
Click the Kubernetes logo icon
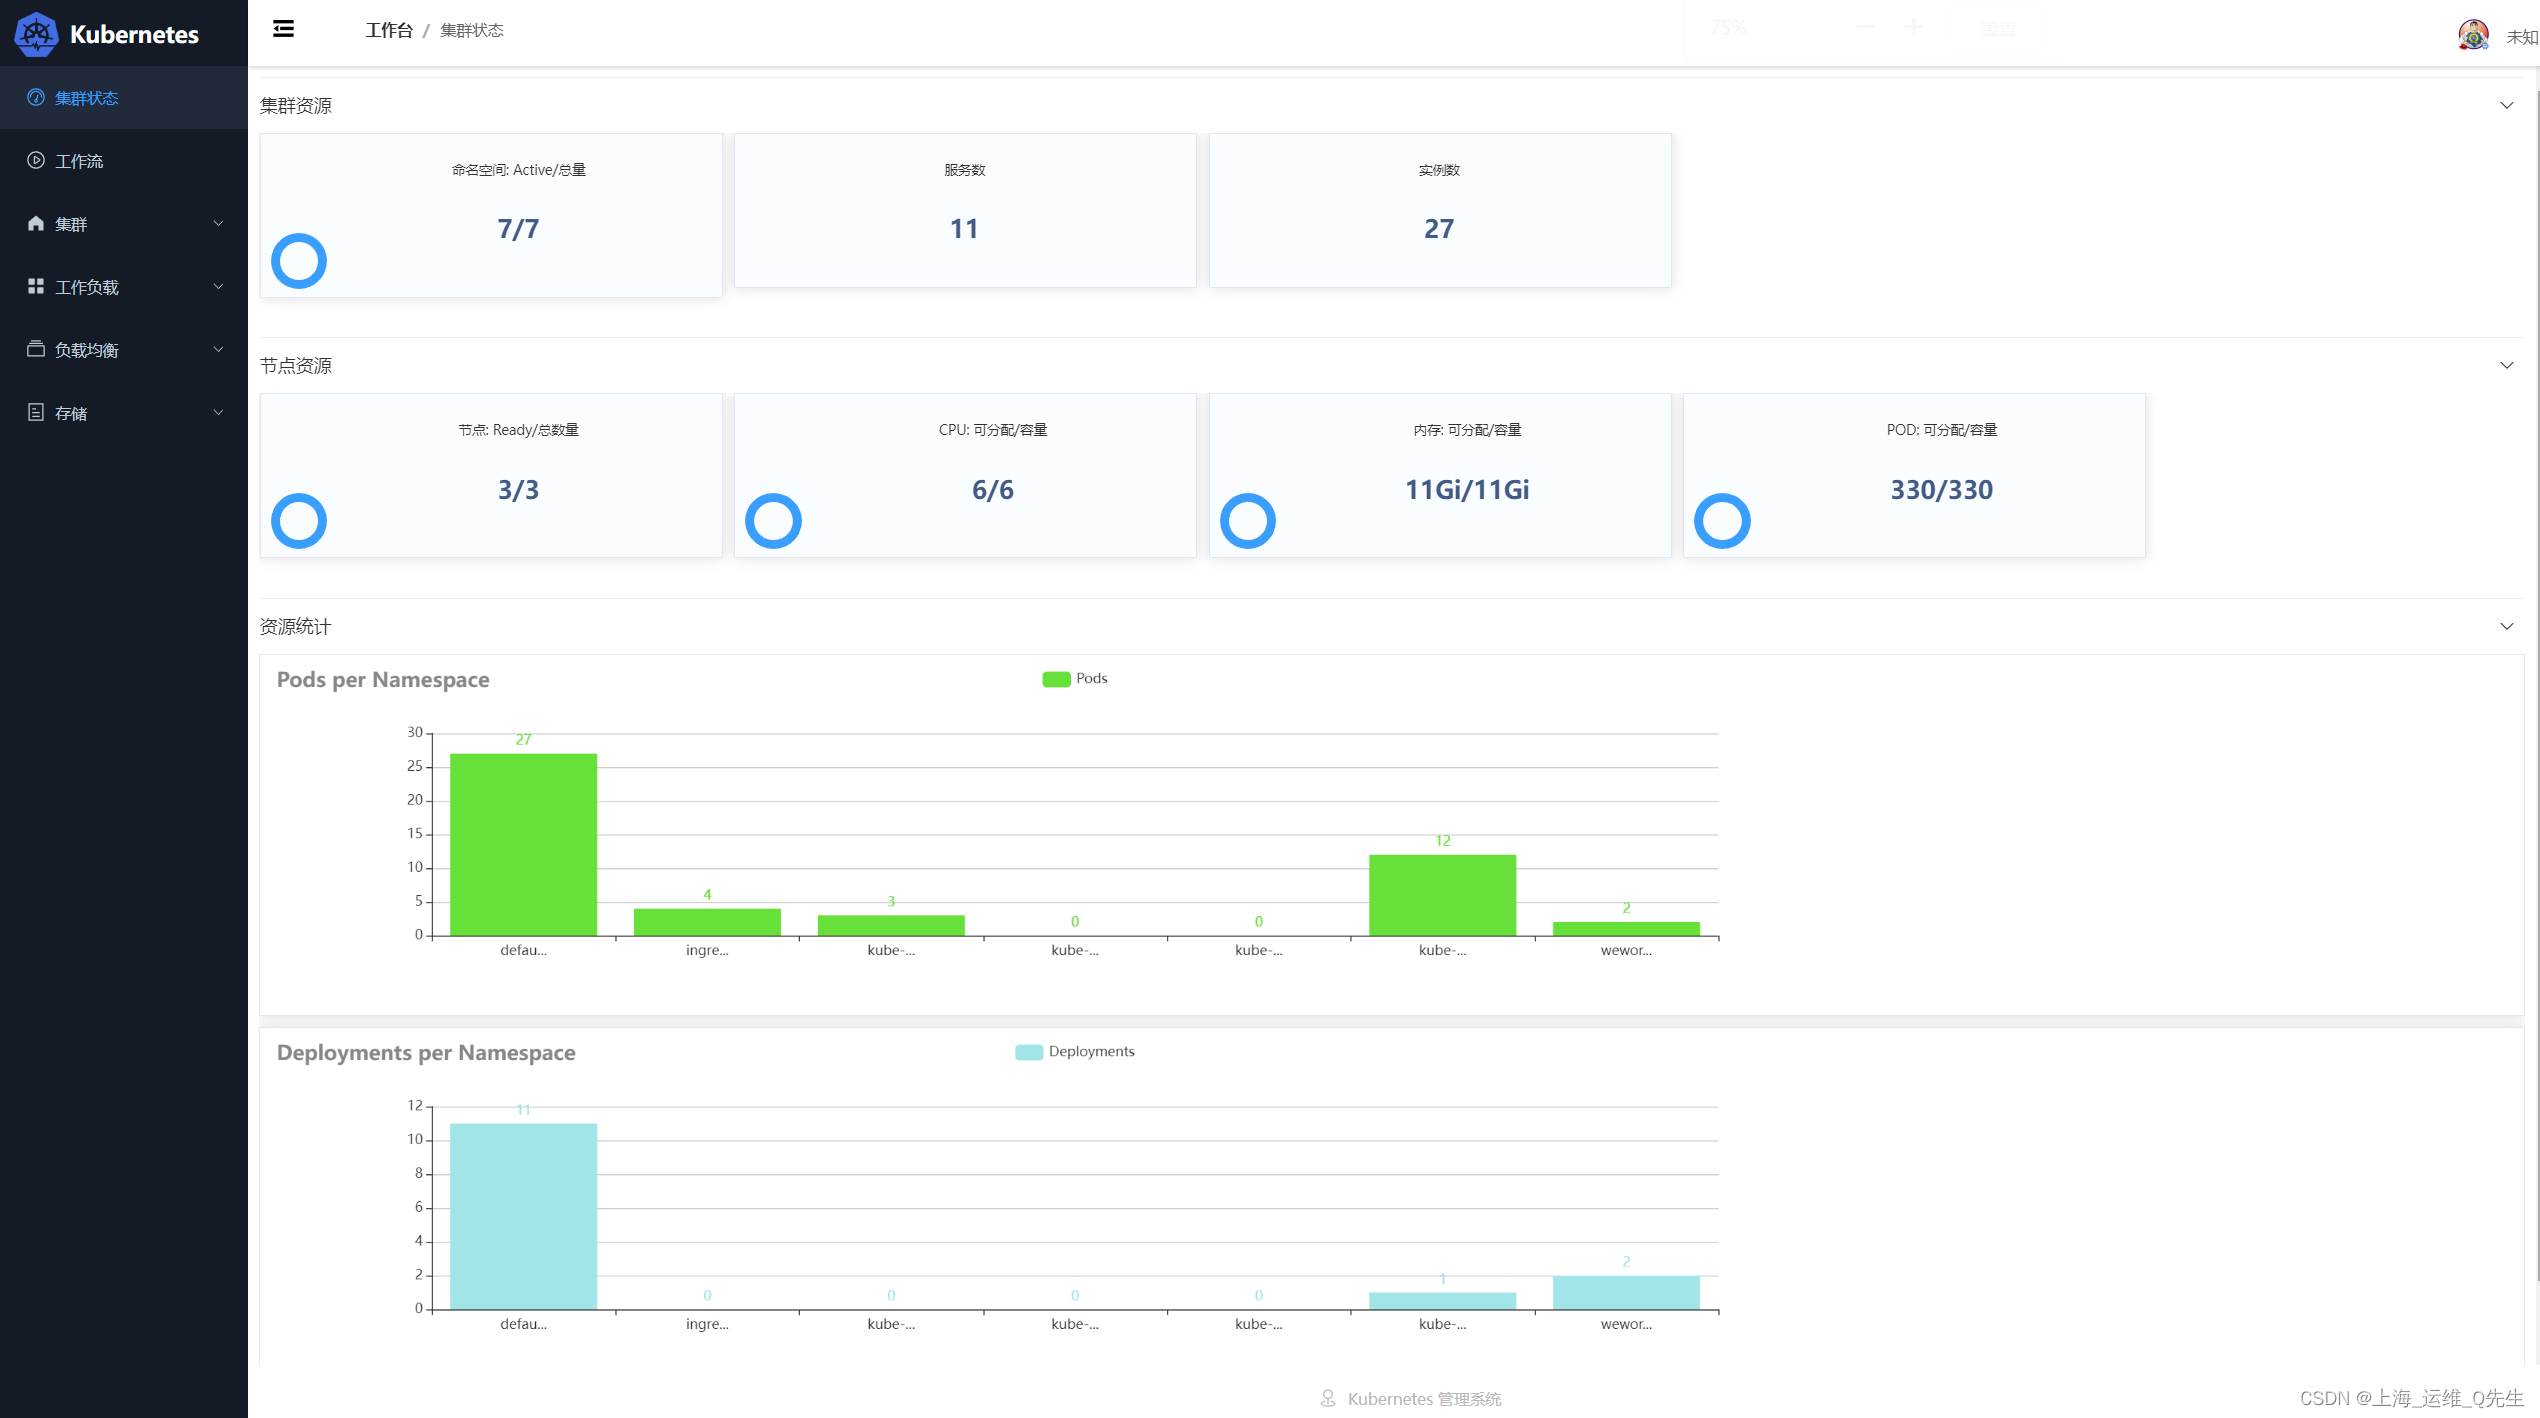click(36, 34)
